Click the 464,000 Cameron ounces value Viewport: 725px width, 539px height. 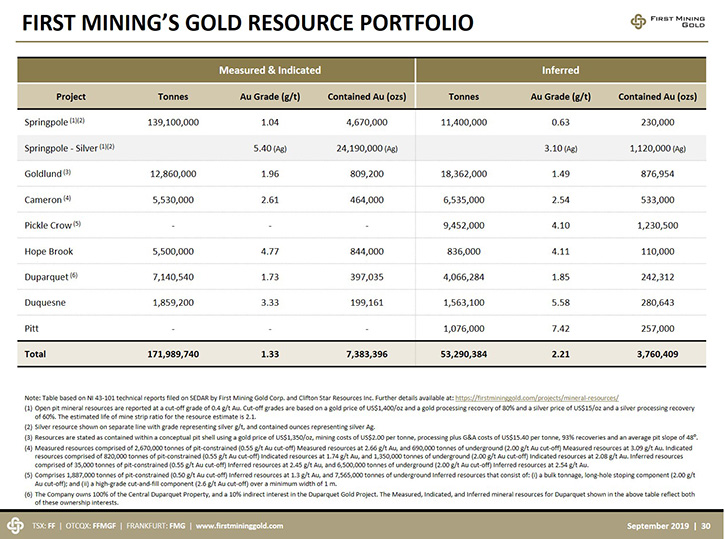(367, 200)
